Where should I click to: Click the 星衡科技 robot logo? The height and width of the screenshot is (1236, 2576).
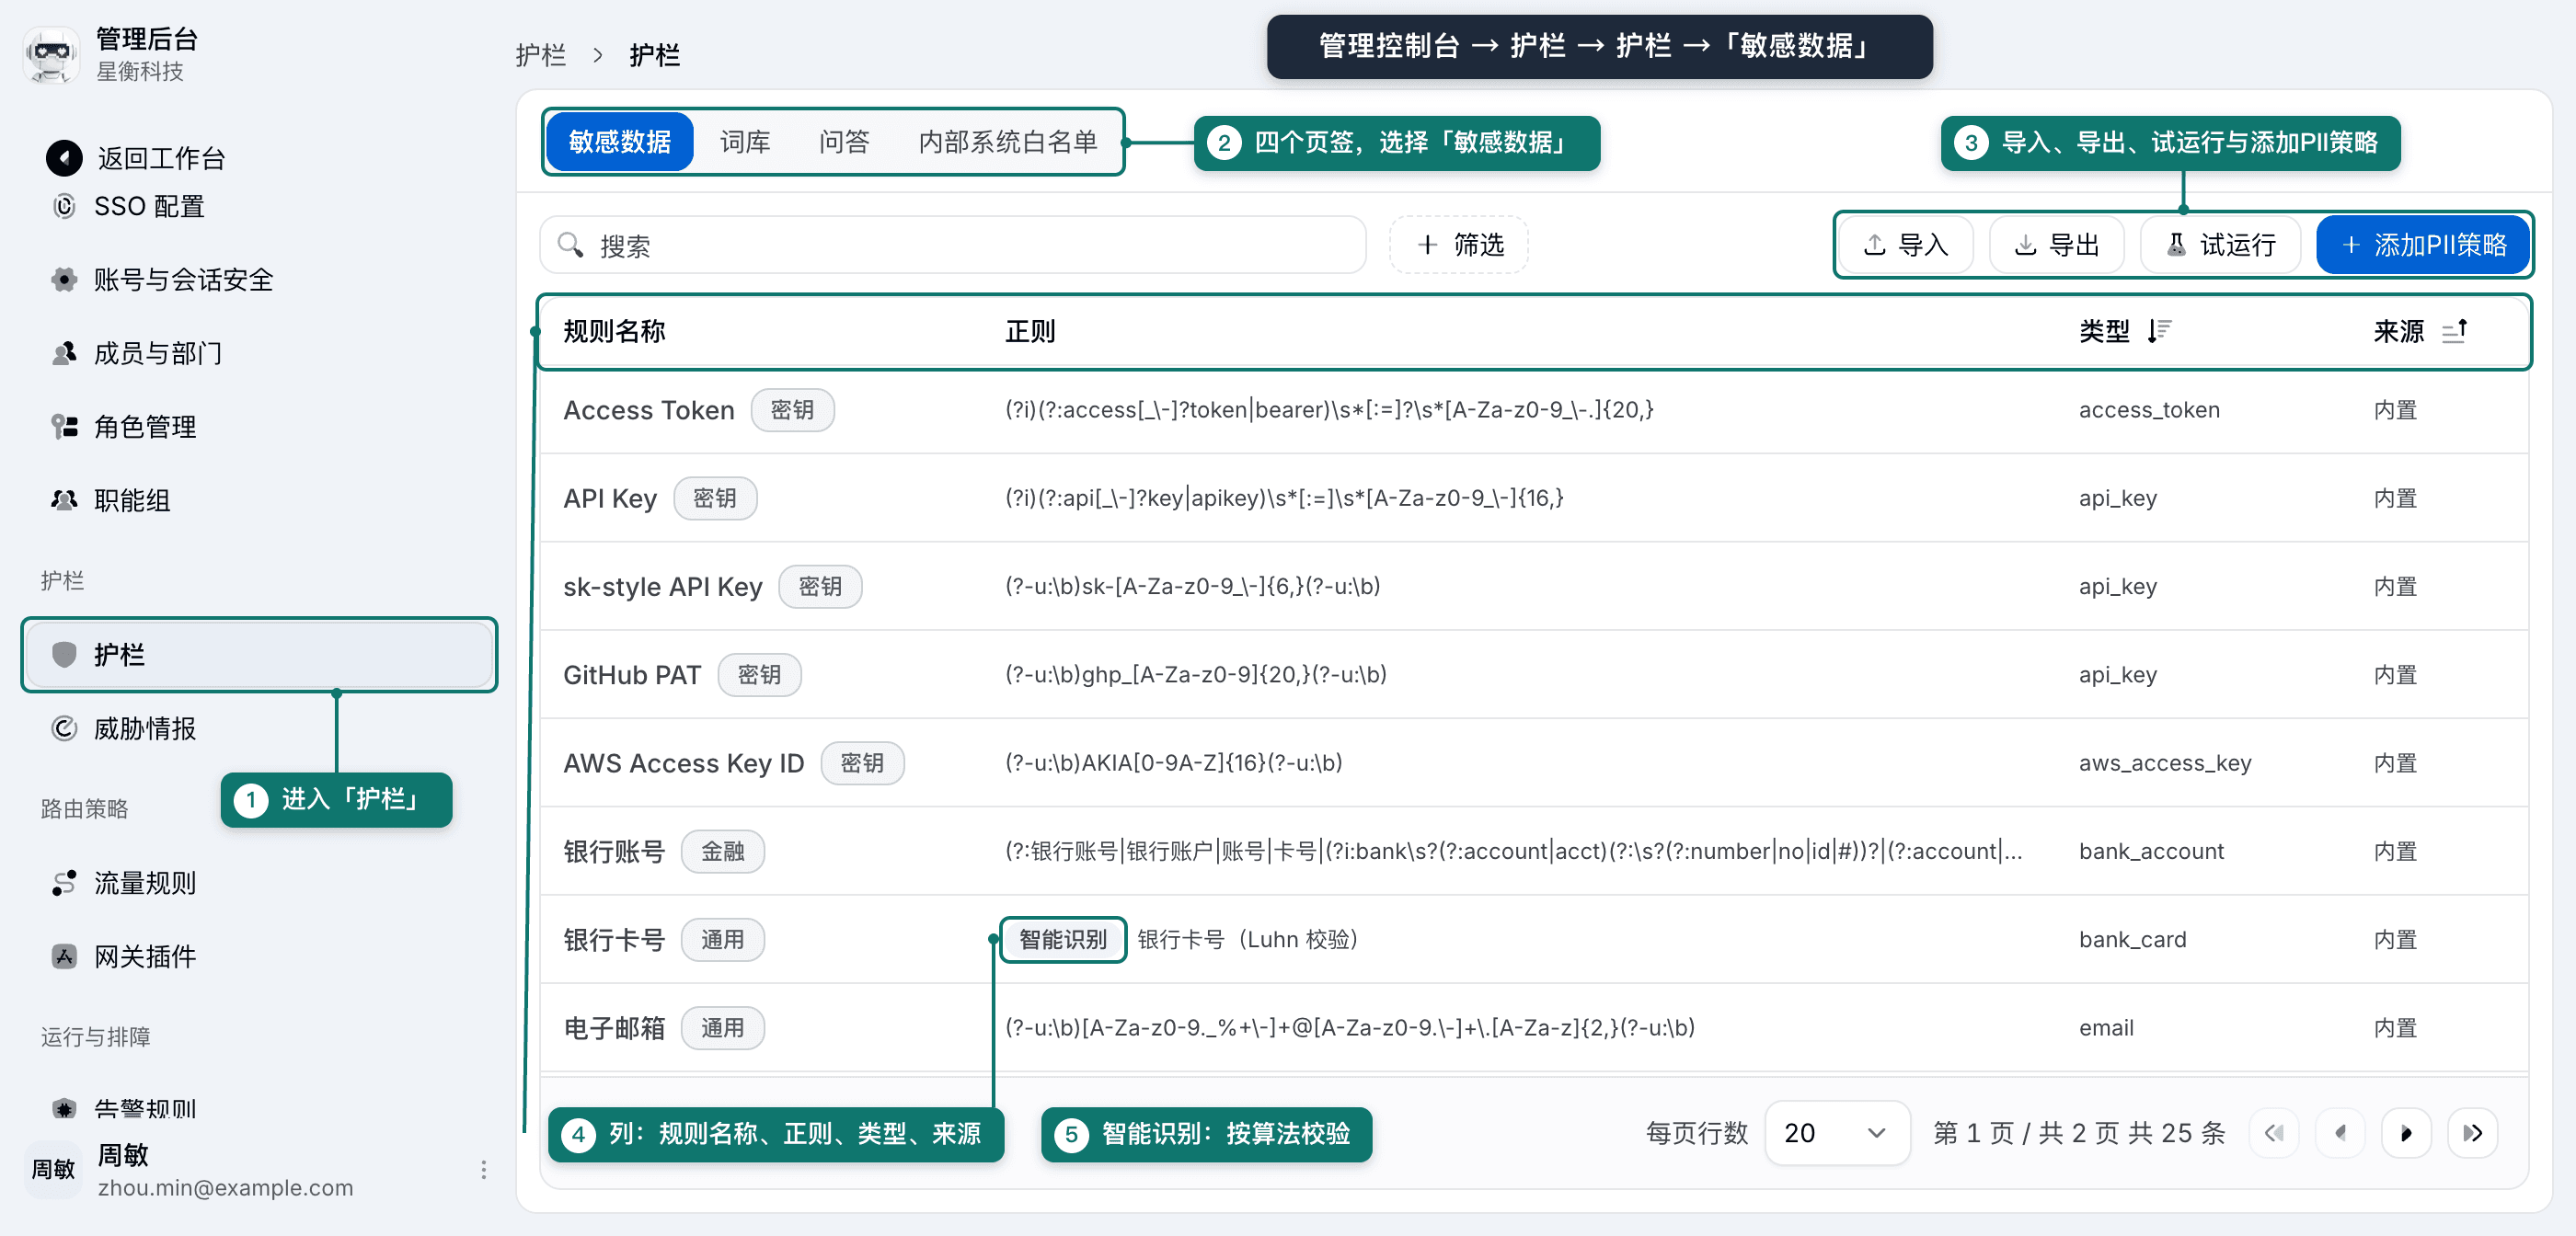point(51,55)
